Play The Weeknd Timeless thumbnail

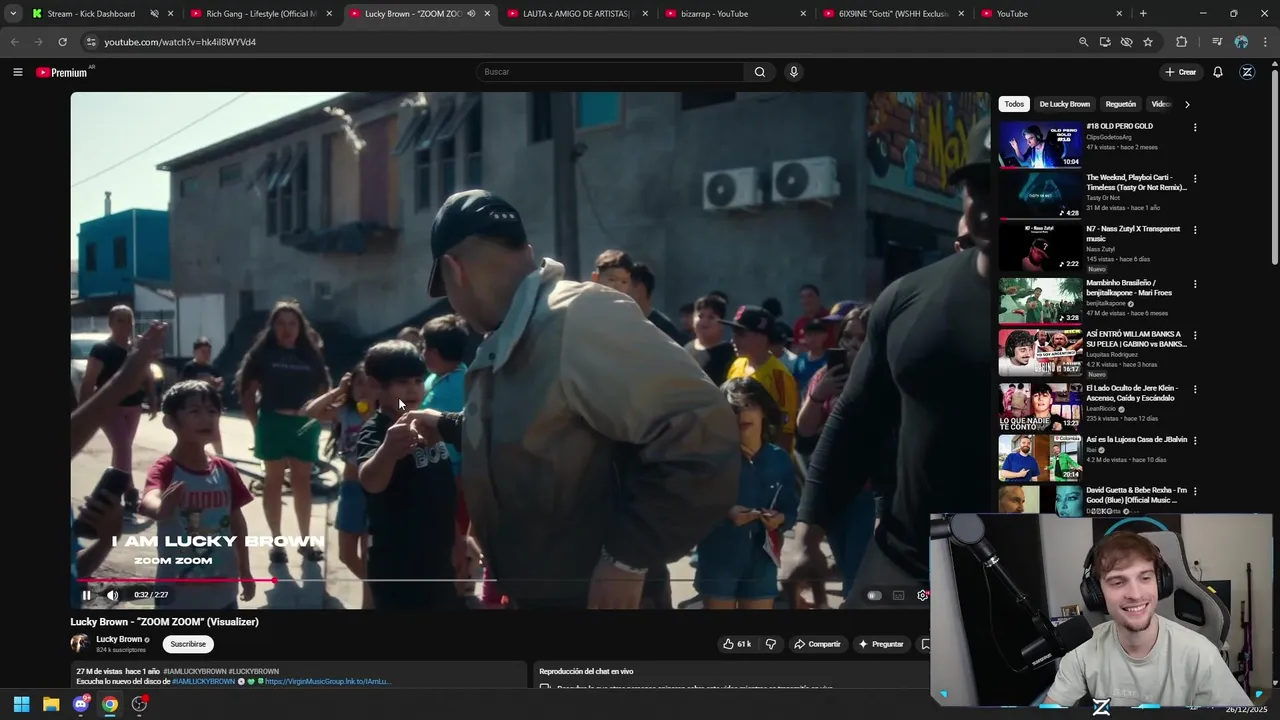1040,196
